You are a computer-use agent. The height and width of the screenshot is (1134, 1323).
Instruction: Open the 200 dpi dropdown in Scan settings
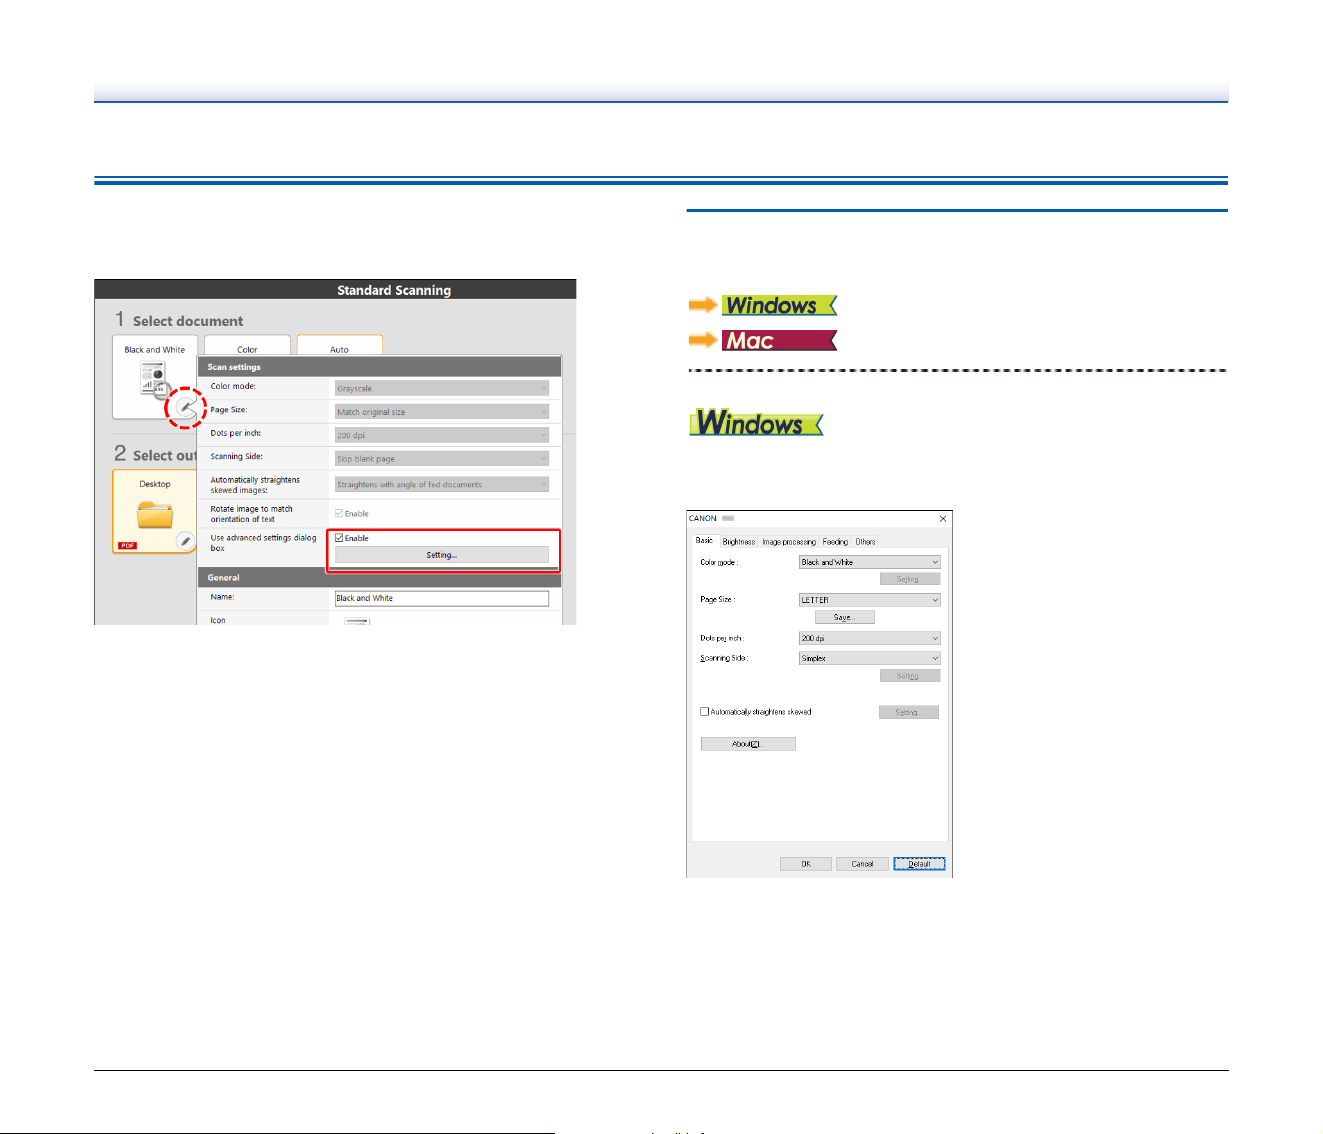[441, 435]
